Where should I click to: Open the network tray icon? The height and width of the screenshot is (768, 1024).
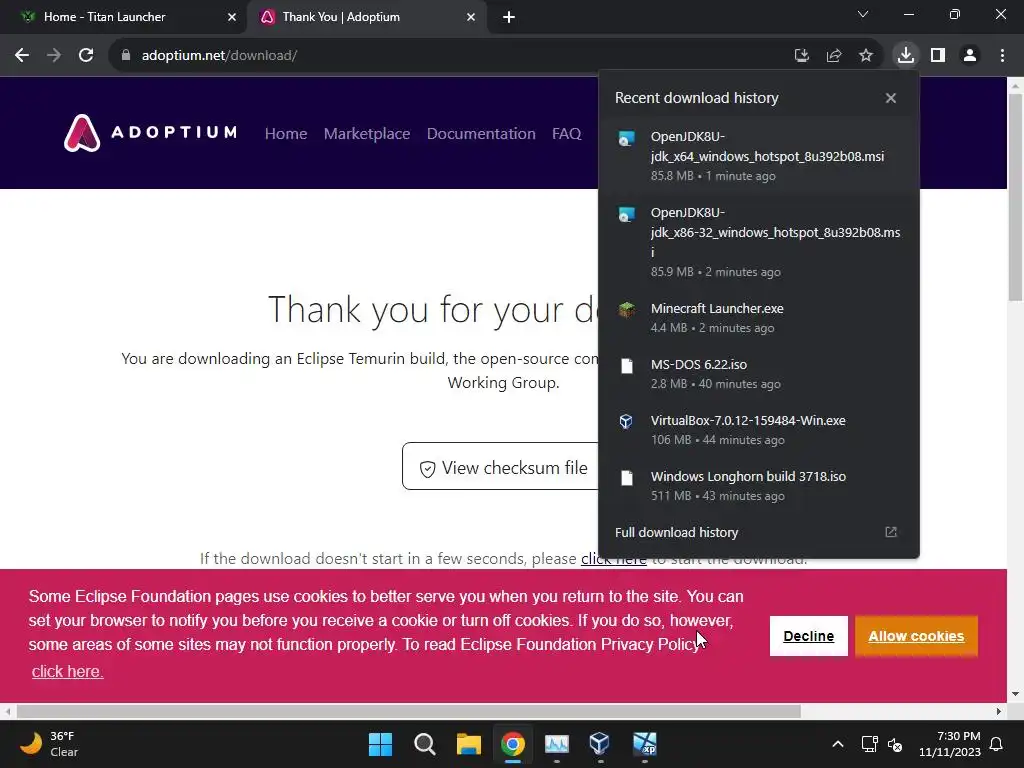[869, 744]
